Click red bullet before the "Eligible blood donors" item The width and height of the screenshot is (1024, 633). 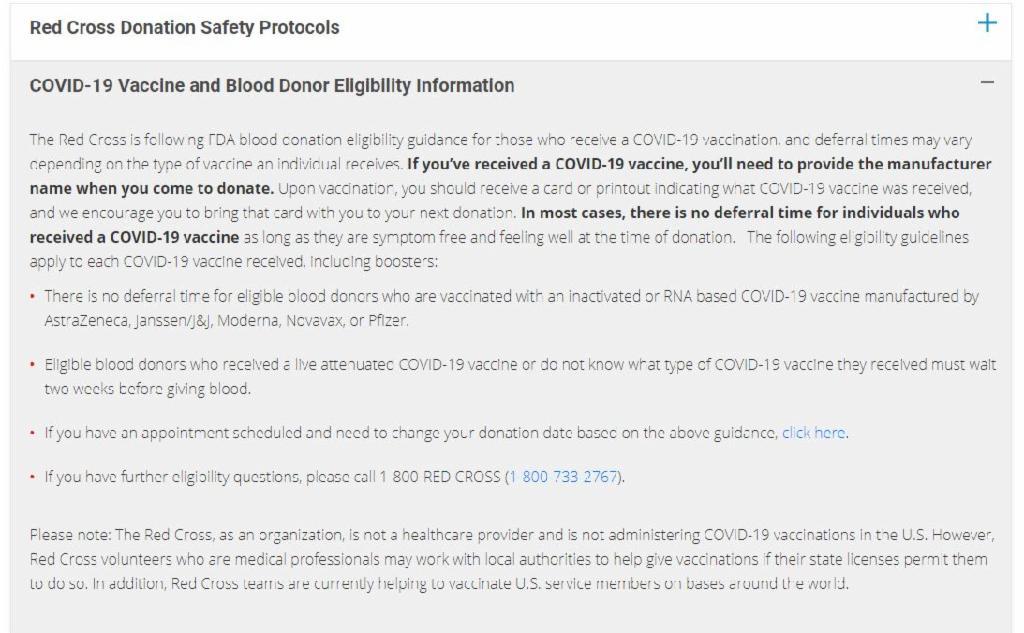pyautogui.click(x=33, y=365)
